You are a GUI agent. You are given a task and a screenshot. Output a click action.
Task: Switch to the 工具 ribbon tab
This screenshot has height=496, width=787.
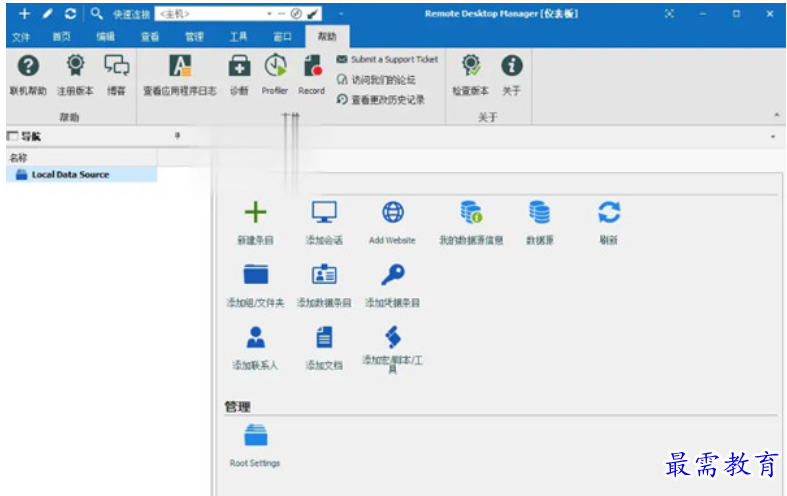238,37
